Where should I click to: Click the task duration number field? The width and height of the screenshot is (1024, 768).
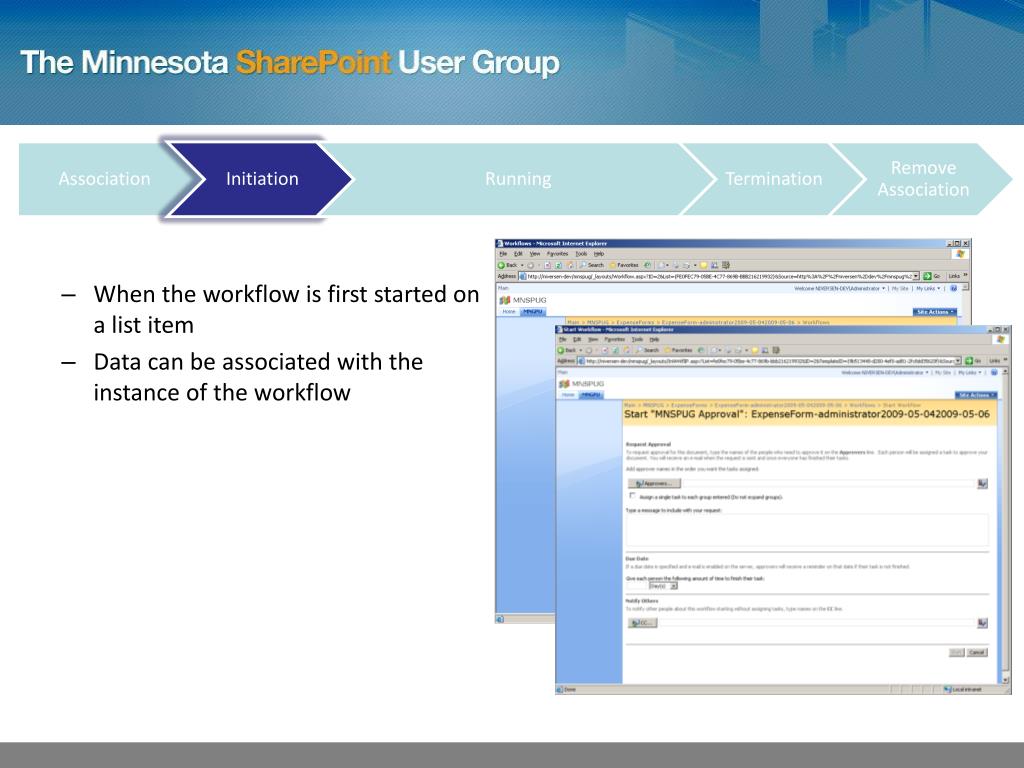click(637, 586)
